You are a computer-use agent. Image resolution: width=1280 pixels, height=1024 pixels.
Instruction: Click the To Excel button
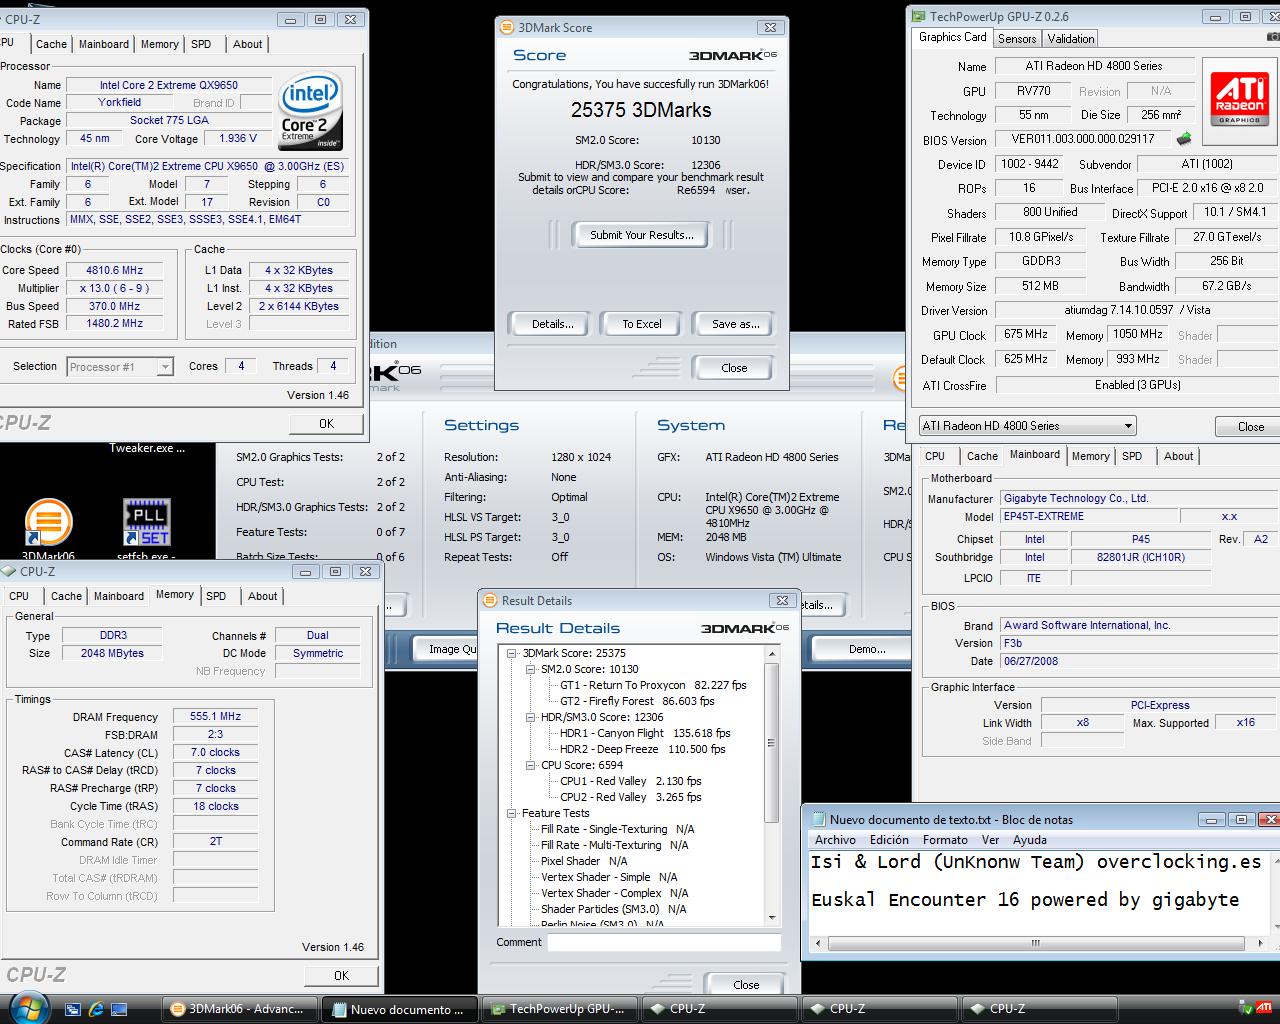click(x=642, y=324)
